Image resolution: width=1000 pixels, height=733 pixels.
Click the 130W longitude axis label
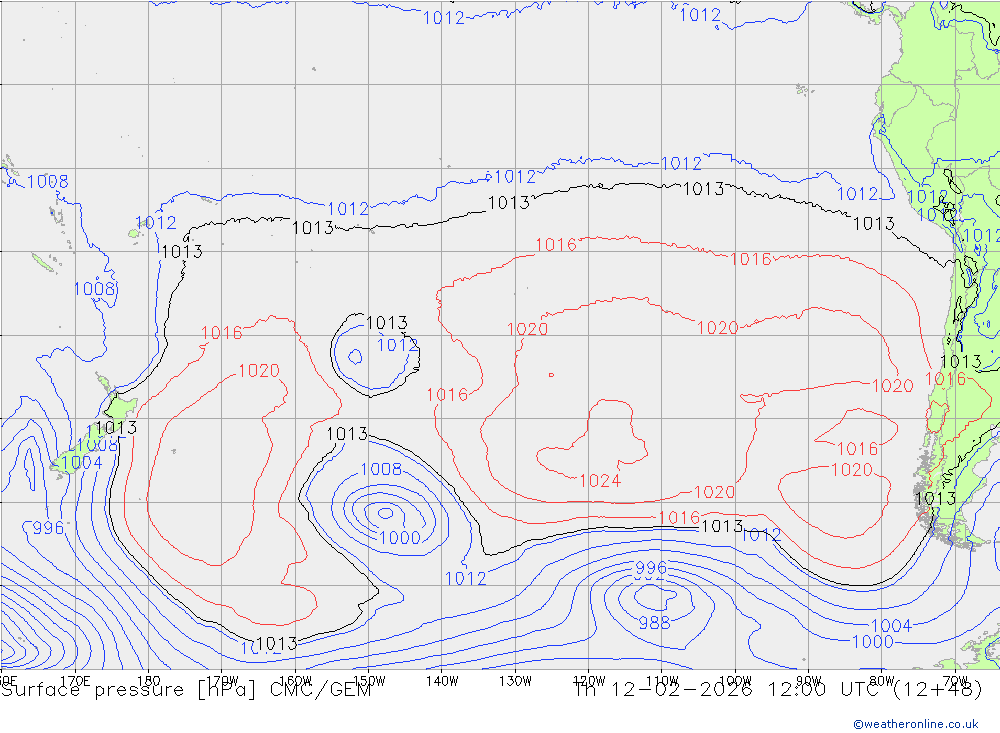click(515, 681)
